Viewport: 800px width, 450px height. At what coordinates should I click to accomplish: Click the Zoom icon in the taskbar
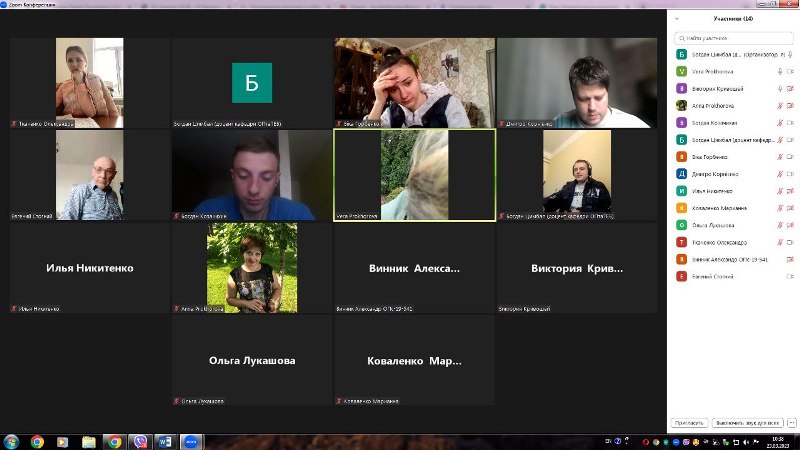(191, 441)
